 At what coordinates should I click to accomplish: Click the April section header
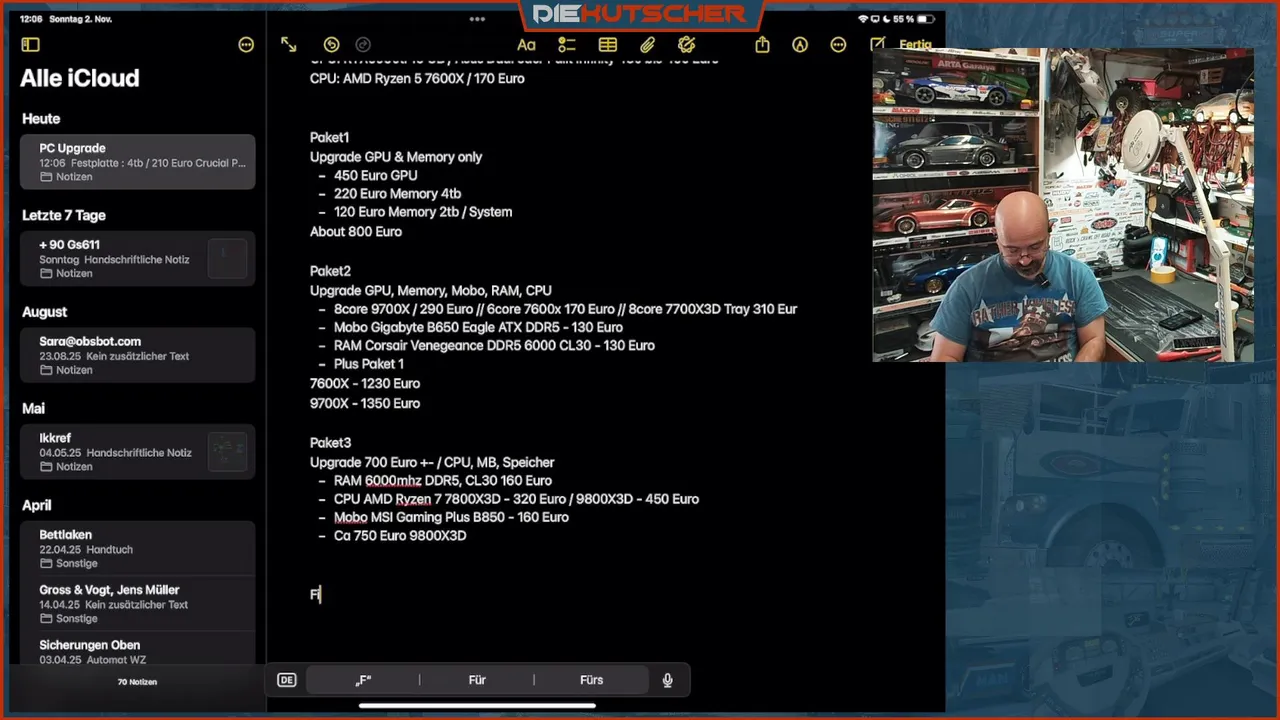click(37, 506)
